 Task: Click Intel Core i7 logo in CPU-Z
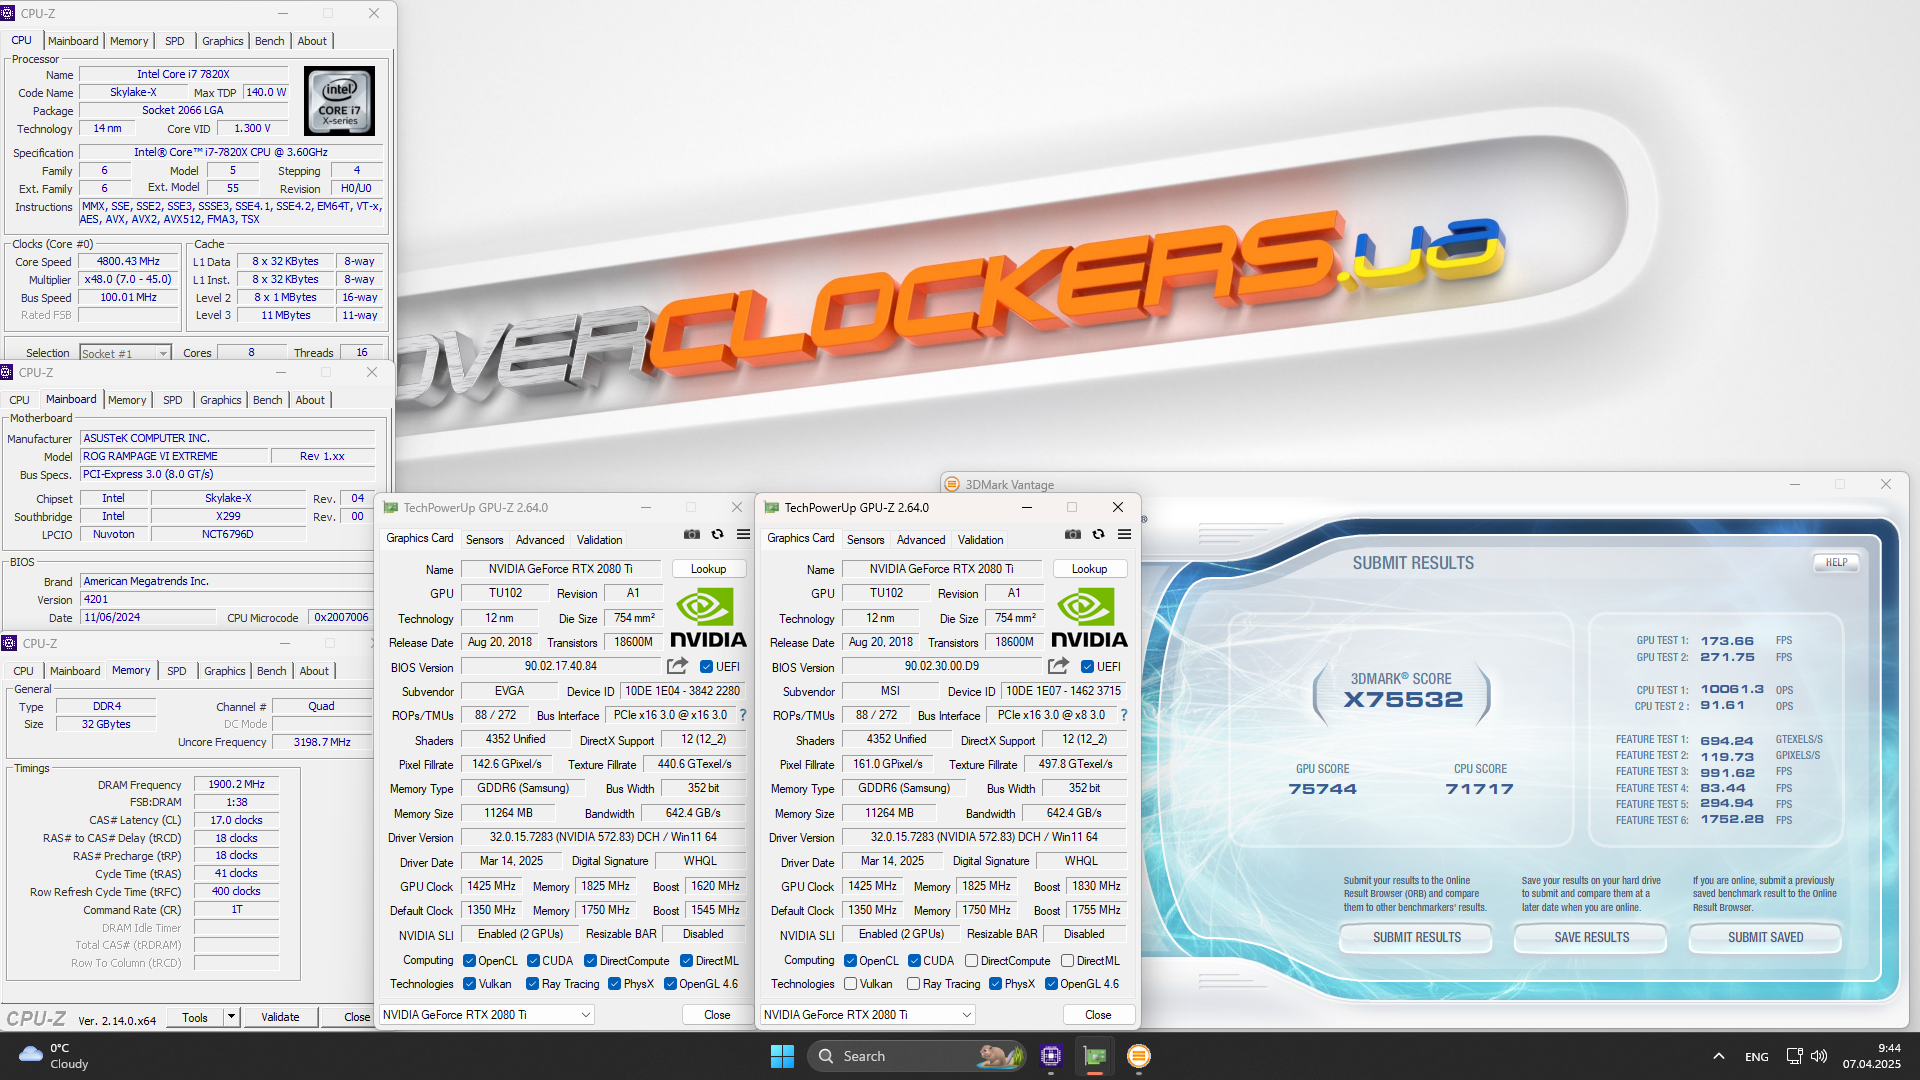coord(339,101)
